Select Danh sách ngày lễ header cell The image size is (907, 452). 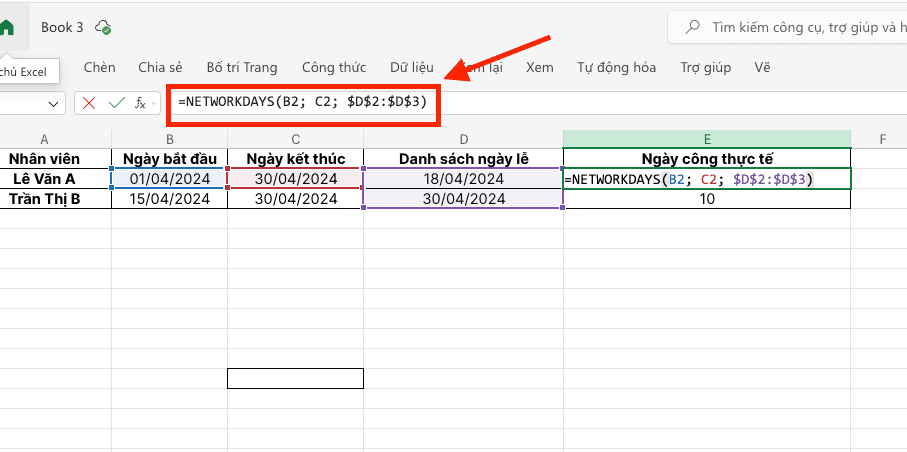[463, 159]
